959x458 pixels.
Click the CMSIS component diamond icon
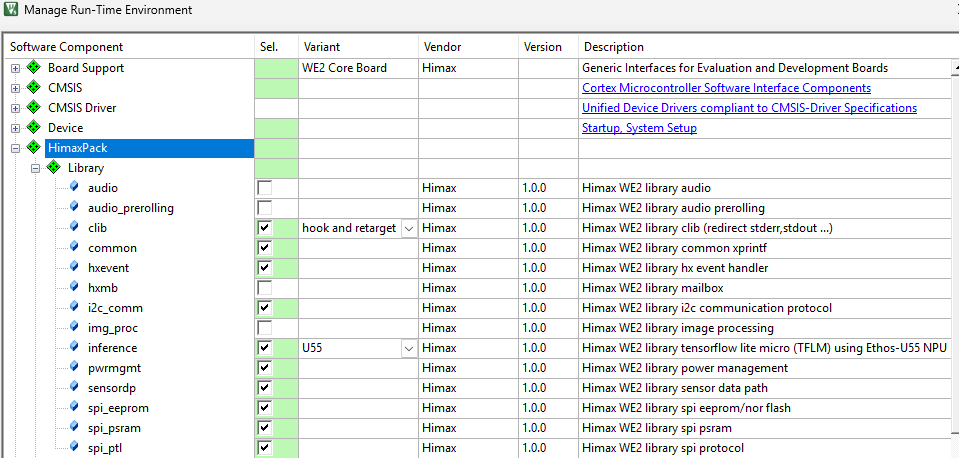(x=34, y=88)
